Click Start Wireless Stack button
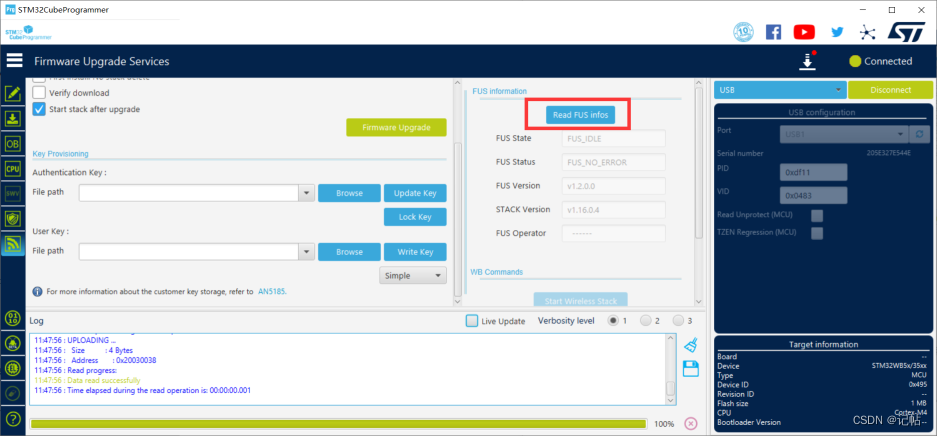This screenshot has height=436, width=937. click(580, 300)
